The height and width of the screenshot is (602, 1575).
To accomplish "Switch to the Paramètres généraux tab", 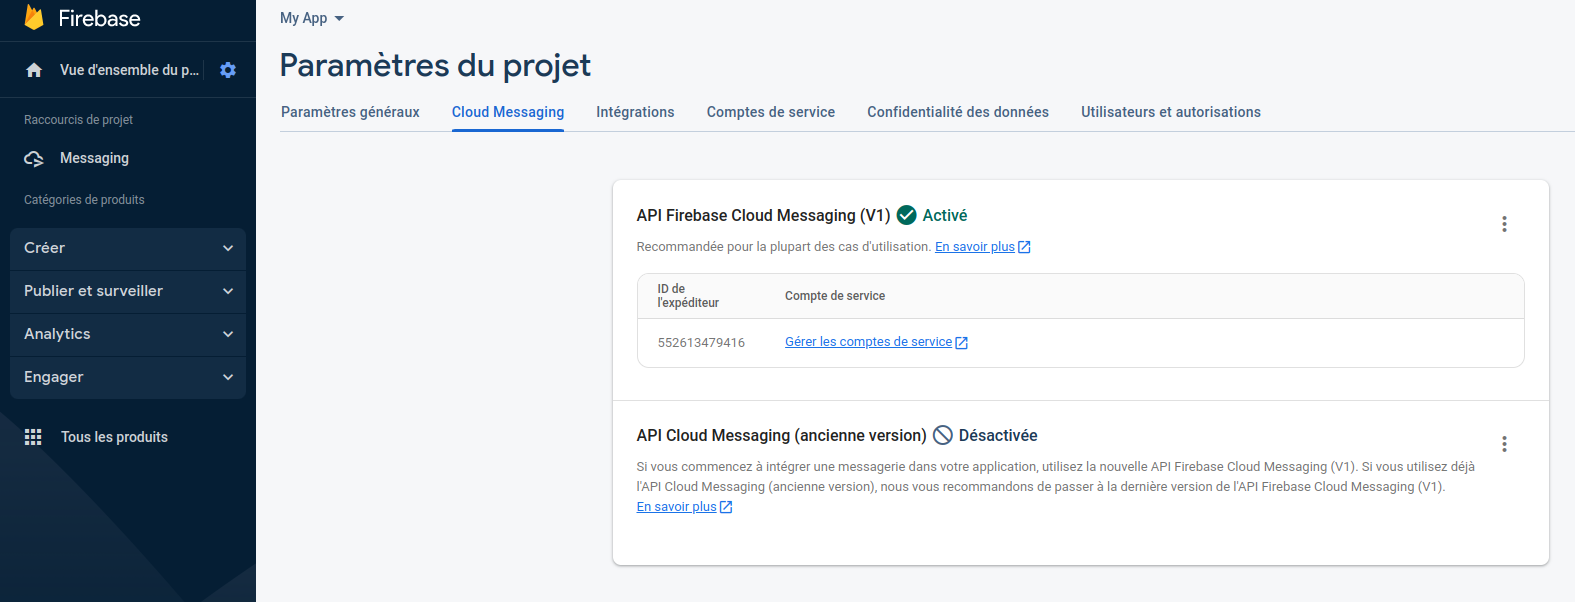I will pos(350,112).
